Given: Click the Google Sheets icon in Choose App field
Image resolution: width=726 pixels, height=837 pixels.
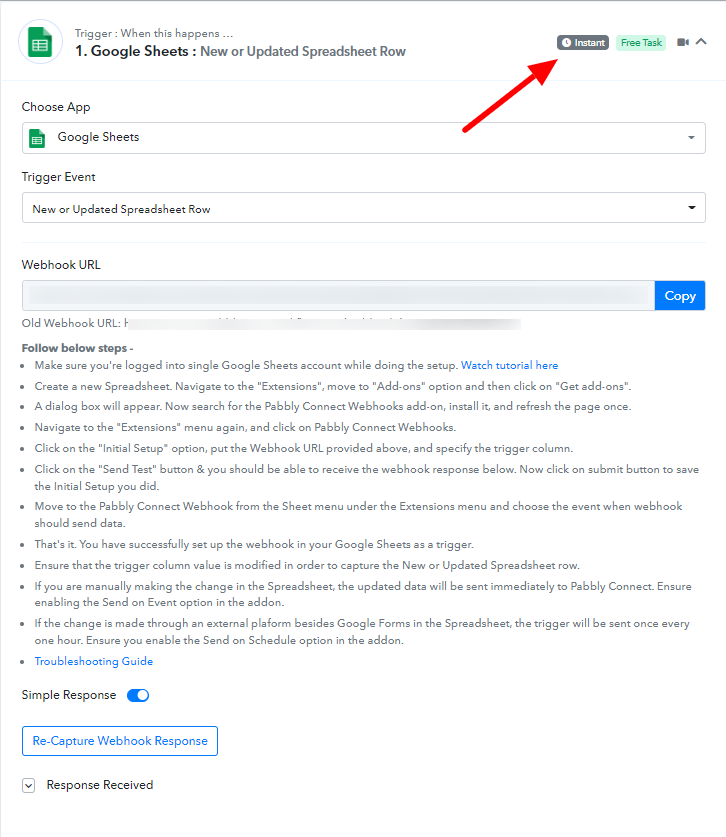Looking at the screenshot, I should pyautogui.click(x=37, y=138).
